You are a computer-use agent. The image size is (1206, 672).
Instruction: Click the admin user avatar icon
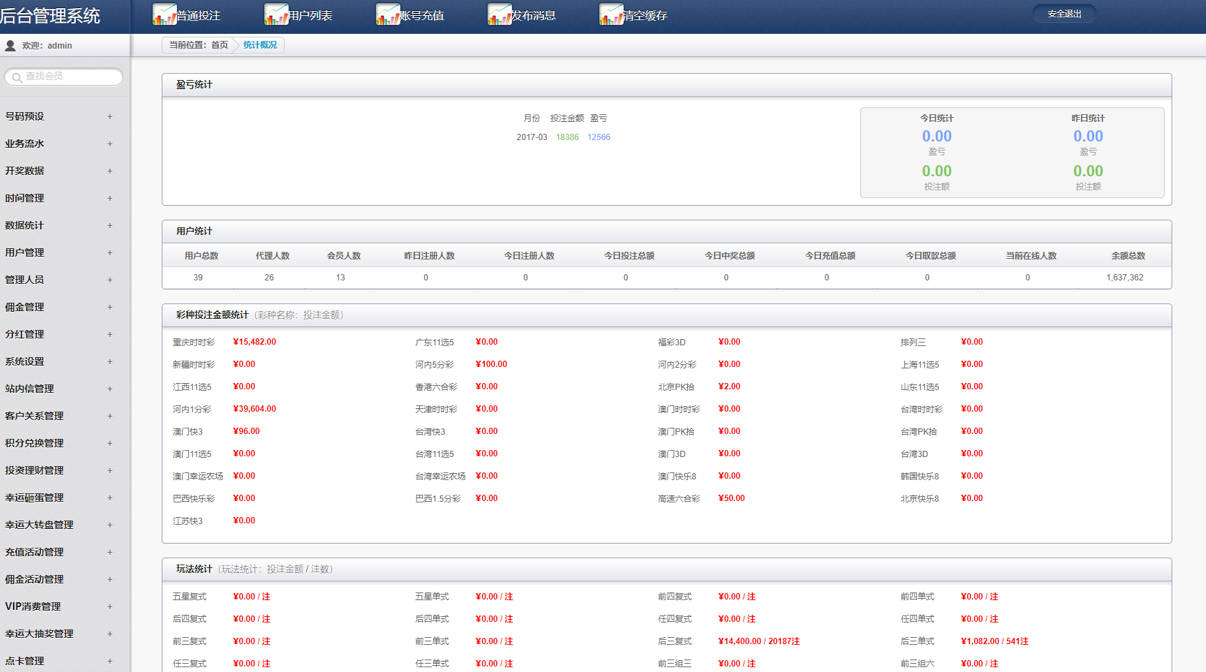coord(10,45)
